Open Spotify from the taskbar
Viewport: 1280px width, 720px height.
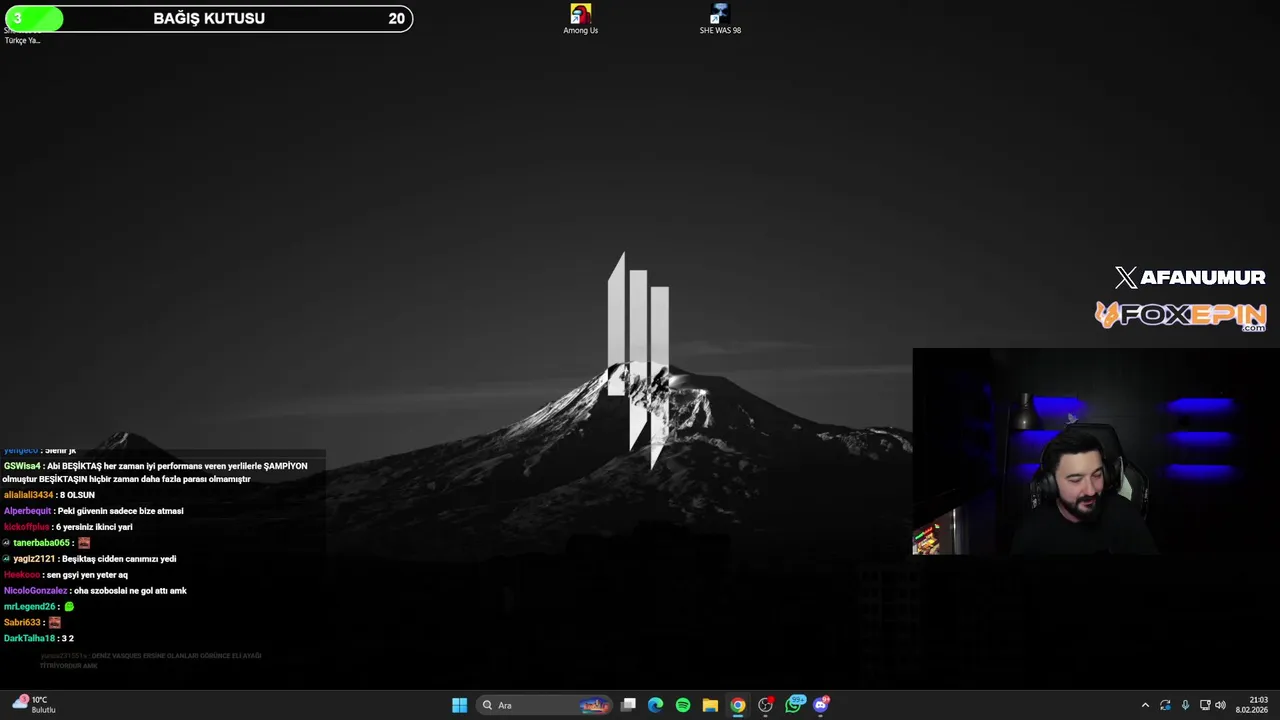683,705
